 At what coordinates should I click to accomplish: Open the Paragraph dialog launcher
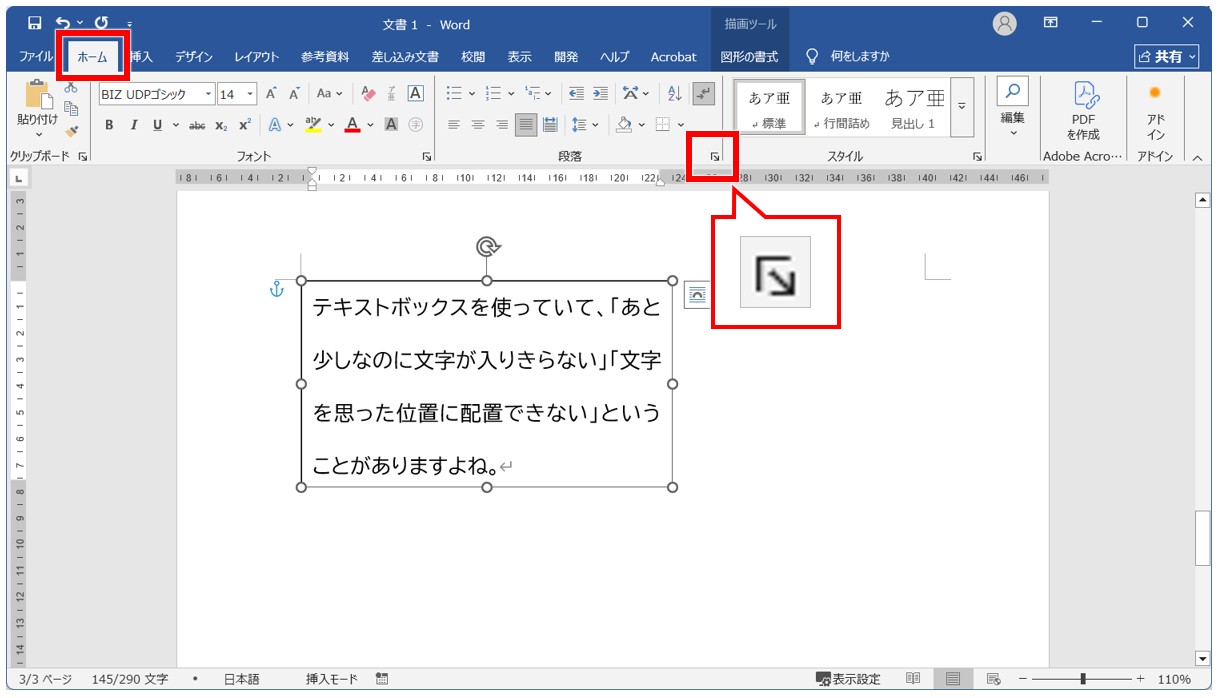click(x=715, y=156)
